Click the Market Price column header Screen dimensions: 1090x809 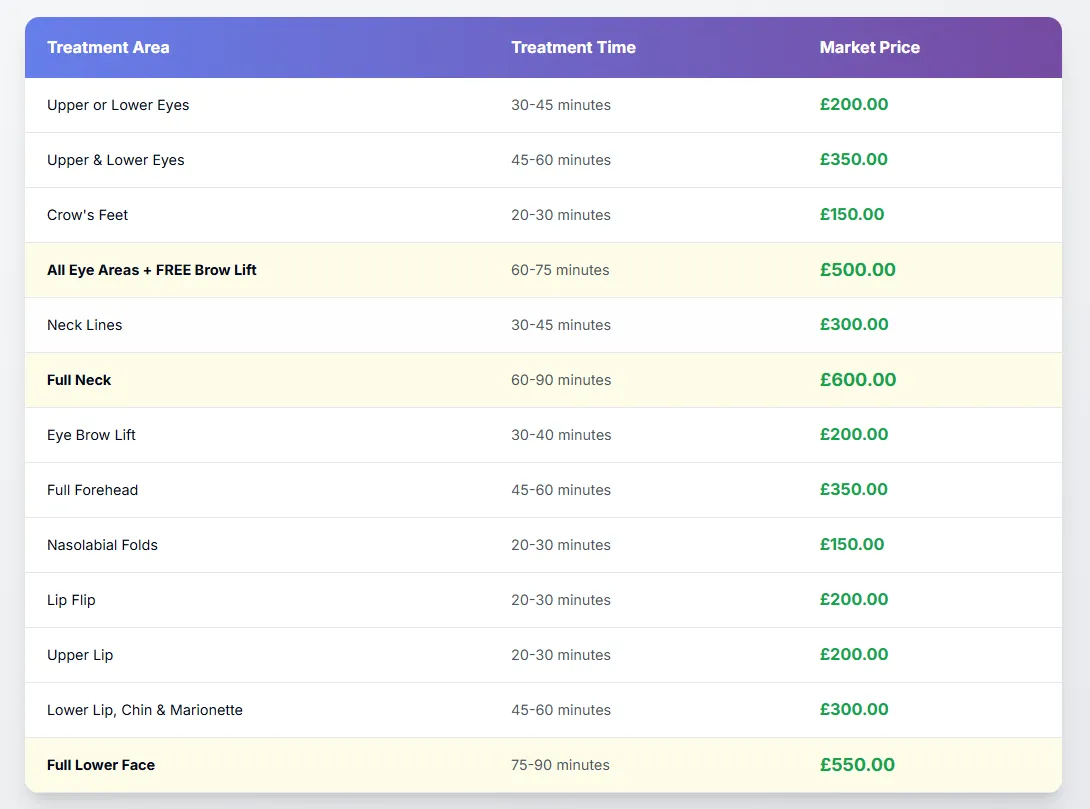(x=869, y=47)
